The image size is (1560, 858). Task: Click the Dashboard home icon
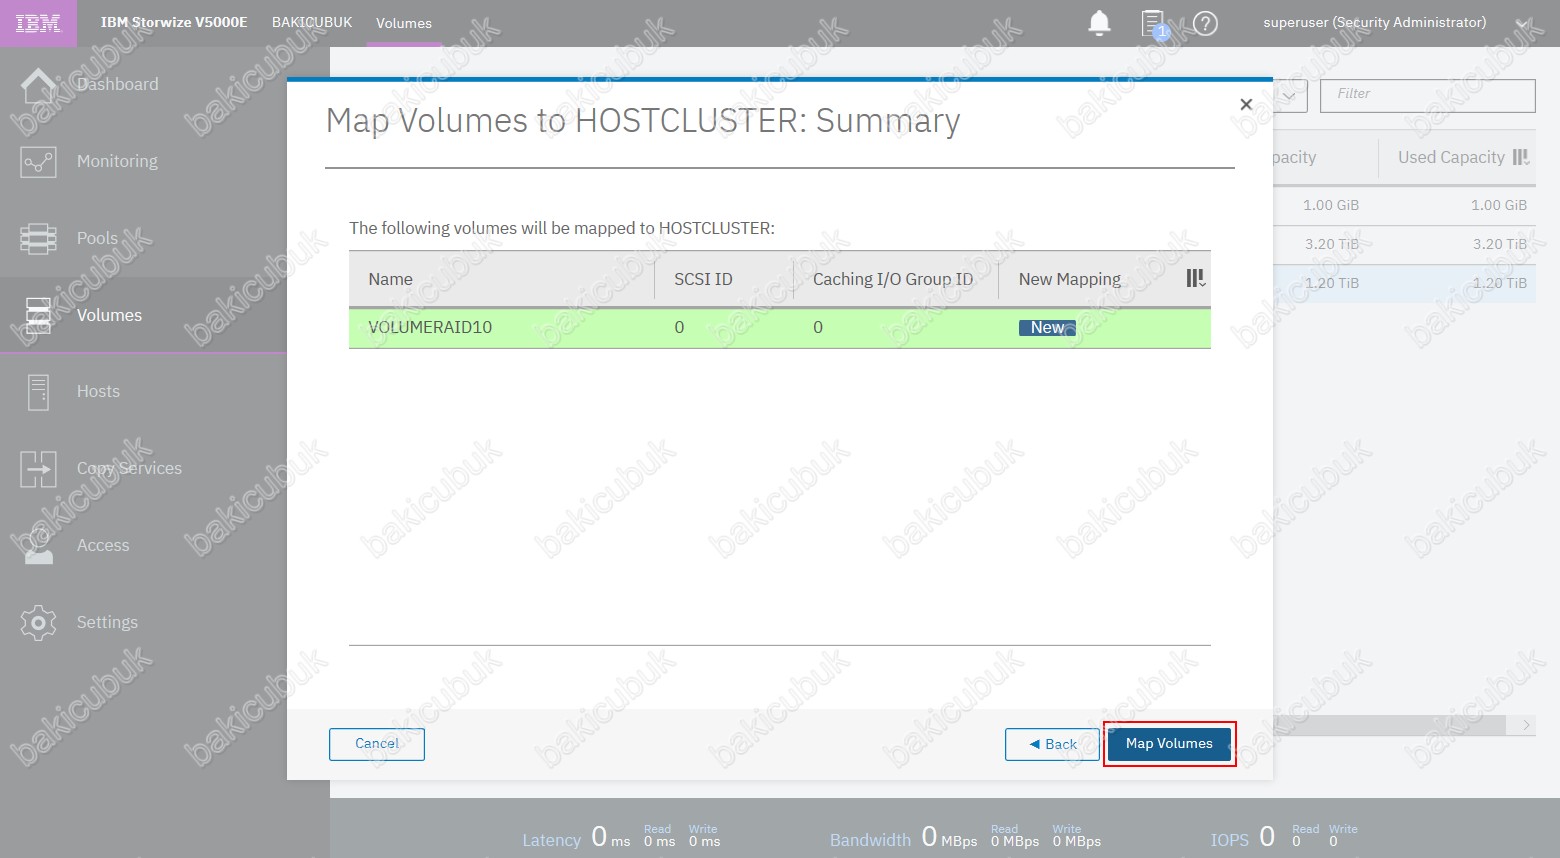pyautogui.click(x=38, y=85)
